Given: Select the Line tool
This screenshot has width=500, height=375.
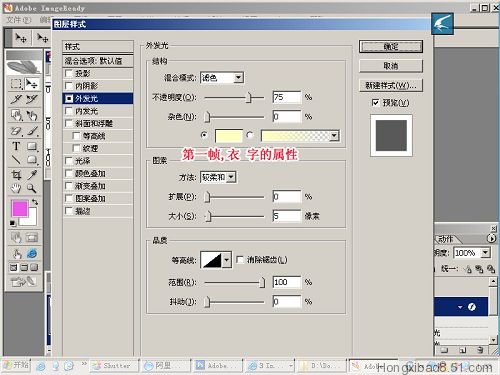Looking at the screenshot, I should 16,160.
